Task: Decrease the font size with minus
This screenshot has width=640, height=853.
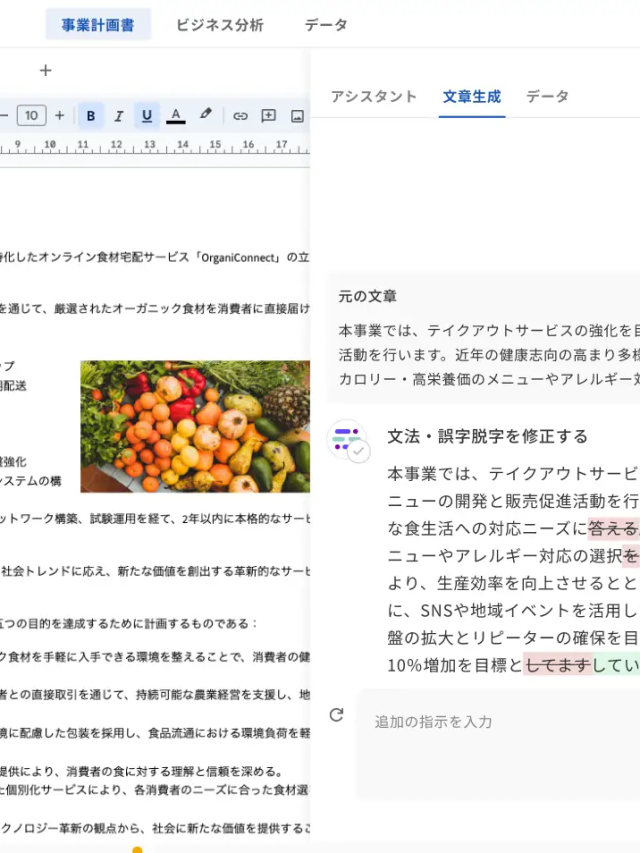Action: point(4,116)
